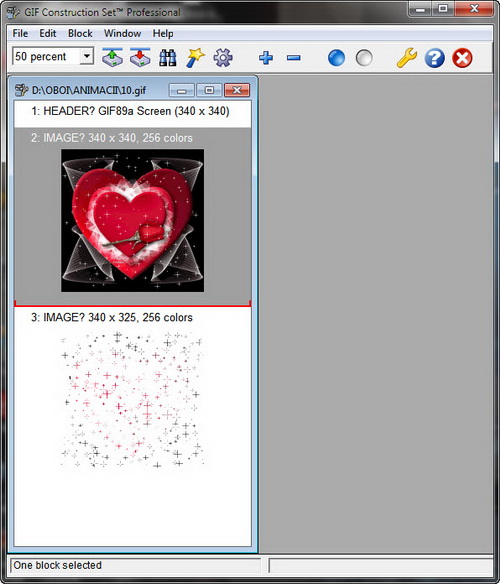
Task: Click the blue sphere icon
Action: coord(336,58)
